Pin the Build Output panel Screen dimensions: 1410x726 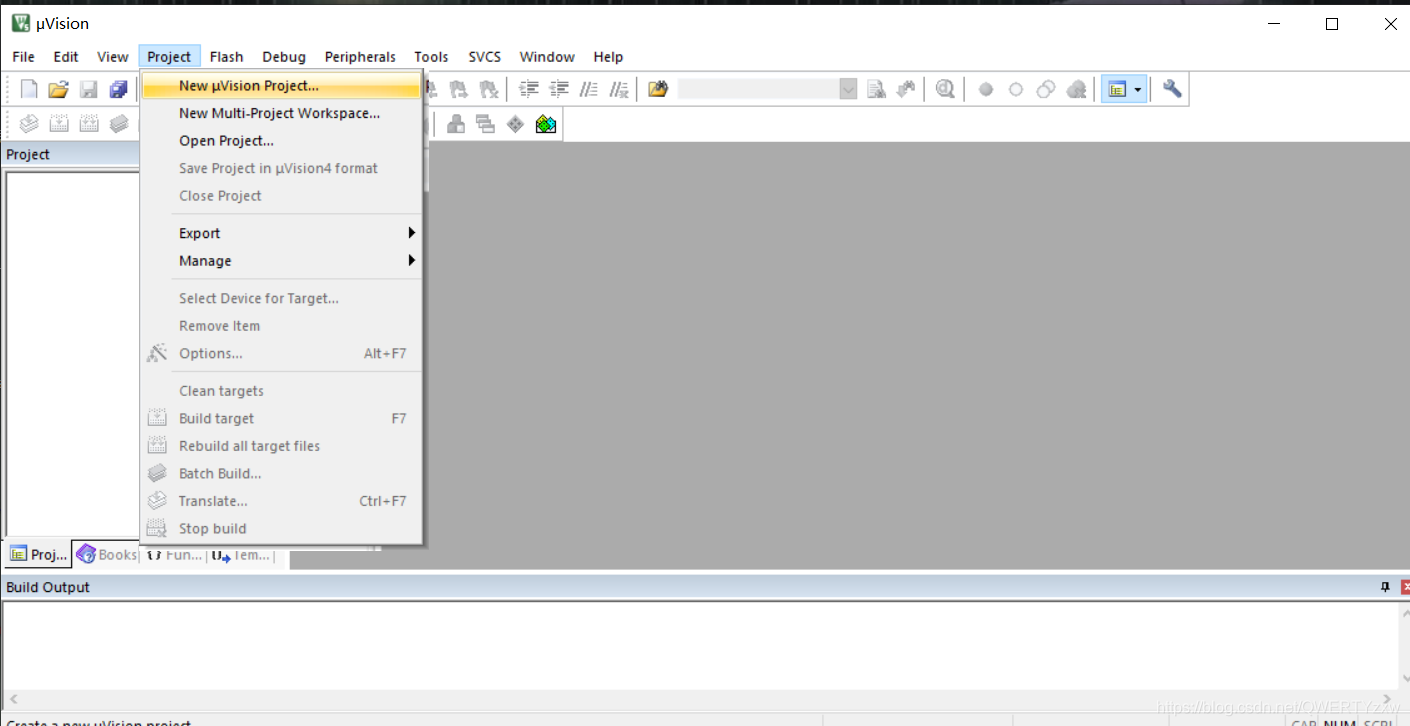pos(1385,587)
